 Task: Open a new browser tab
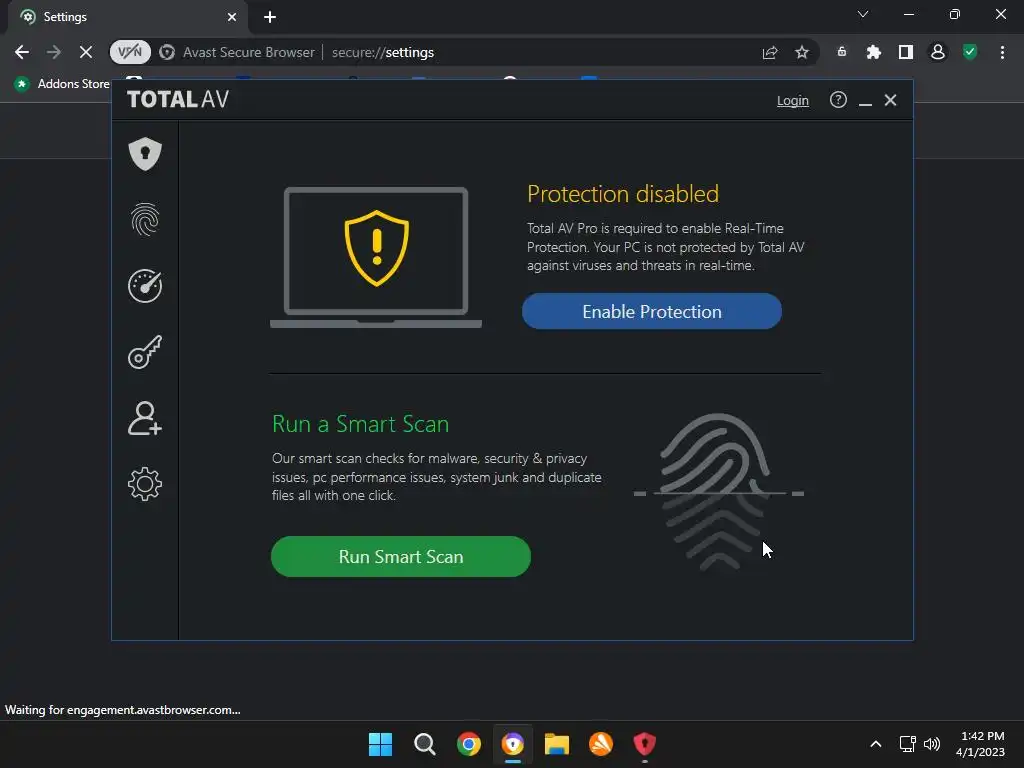pyautogui.click(x=270, y=17)
